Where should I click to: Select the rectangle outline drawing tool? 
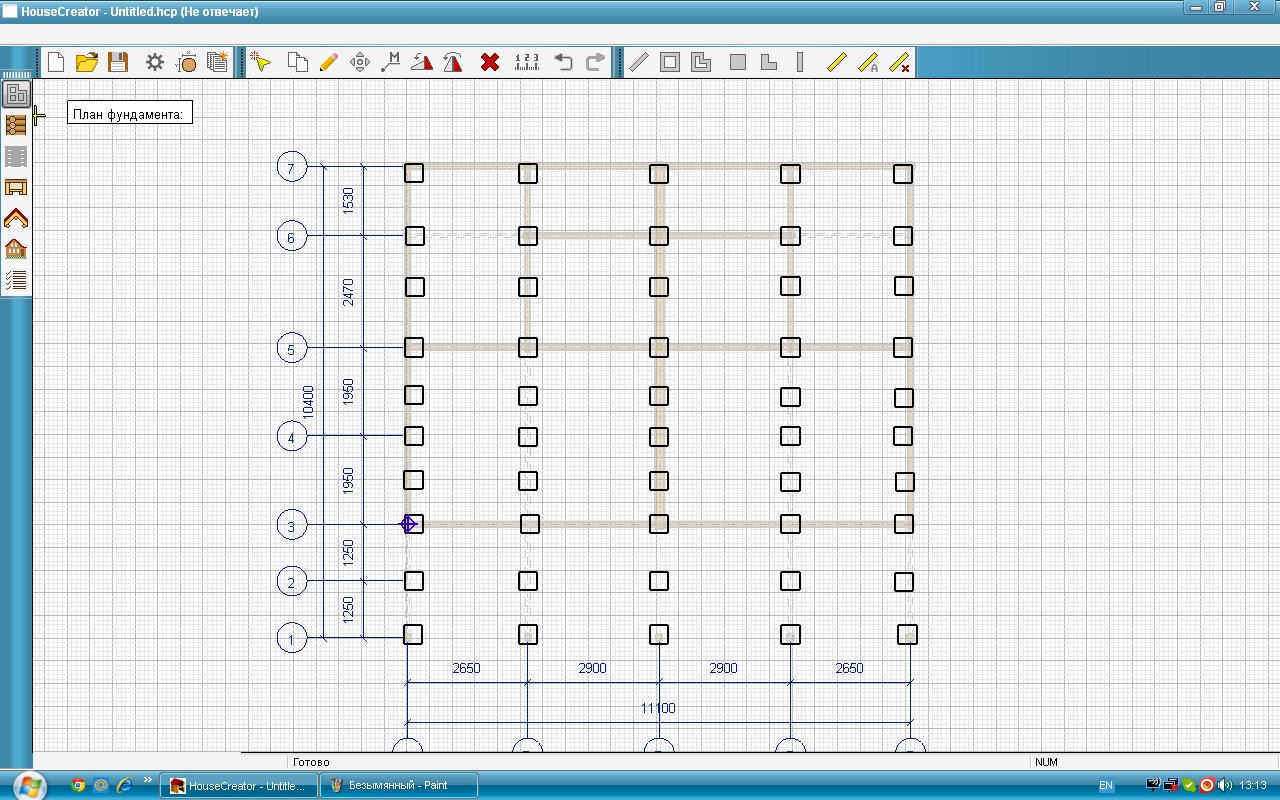(670, 62)
